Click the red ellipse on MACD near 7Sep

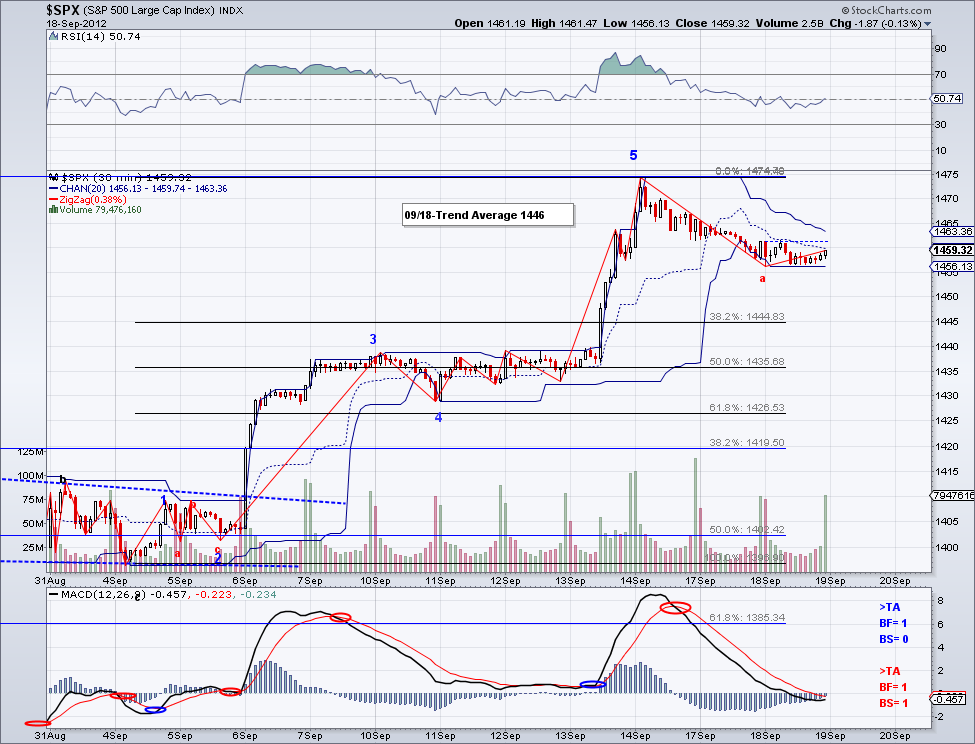click(x=340, y=617)
